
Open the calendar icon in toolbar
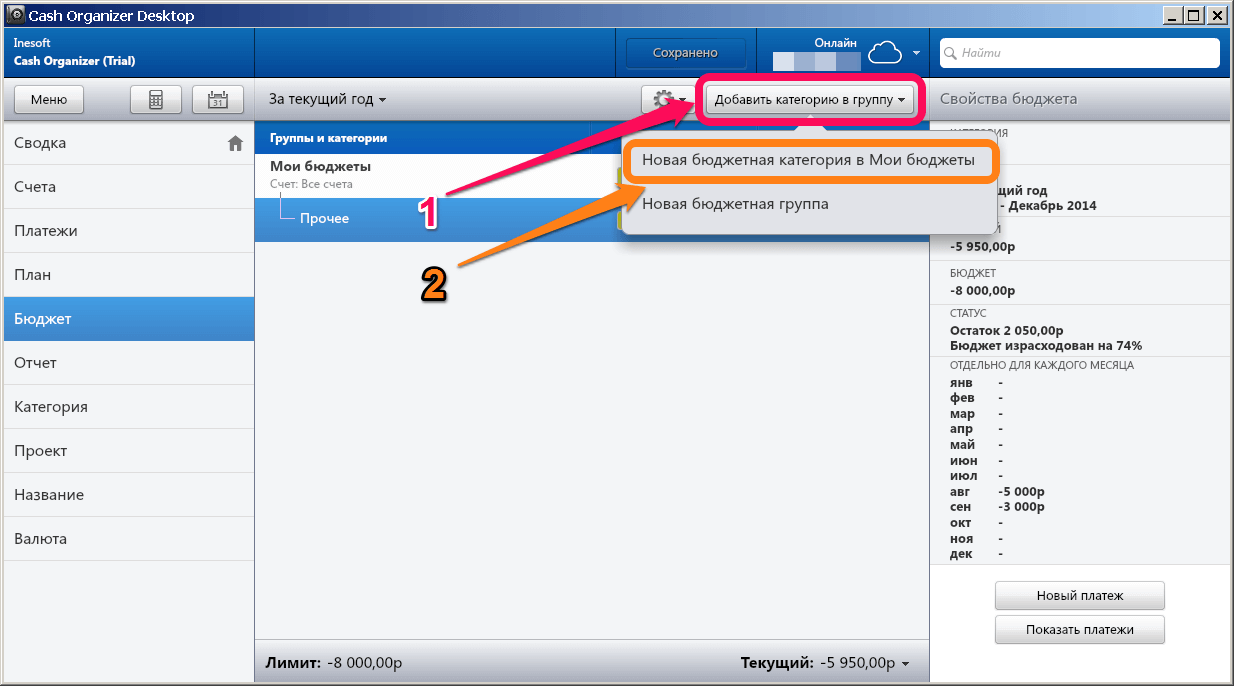click(x=217, y=99)
